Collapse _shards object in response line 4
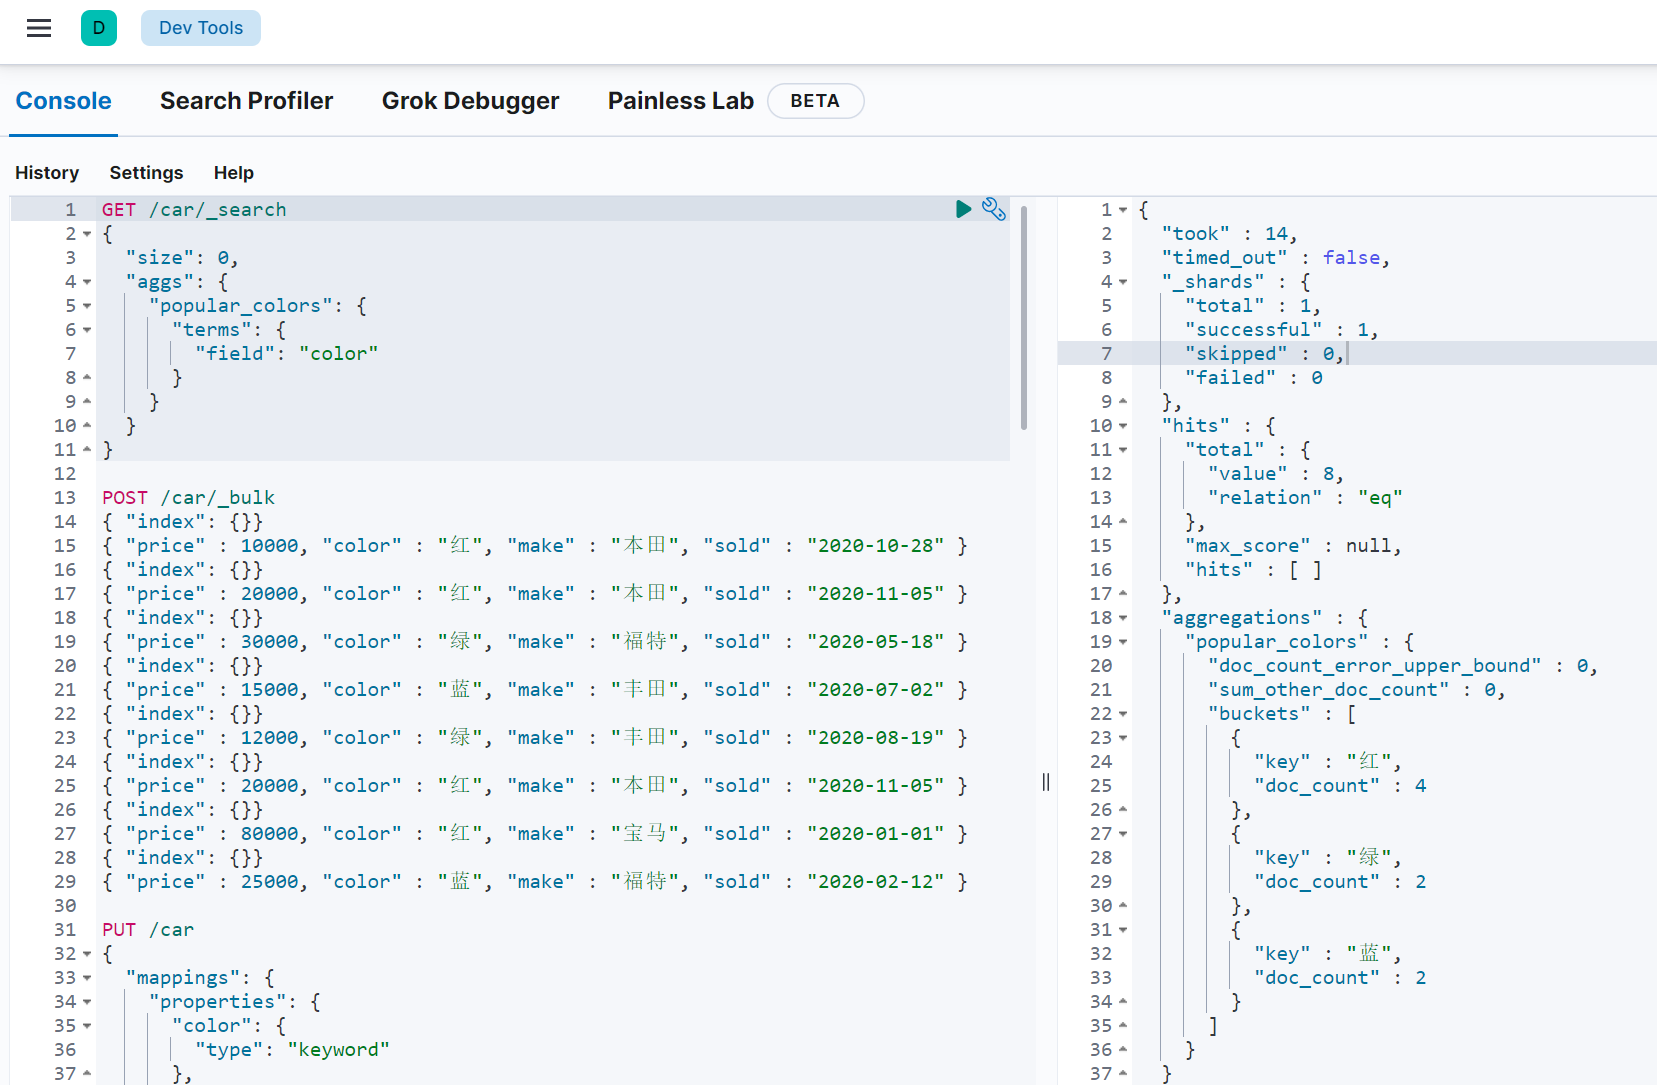Screen dimensions: 1657x1085 [x=1123, y=282]
